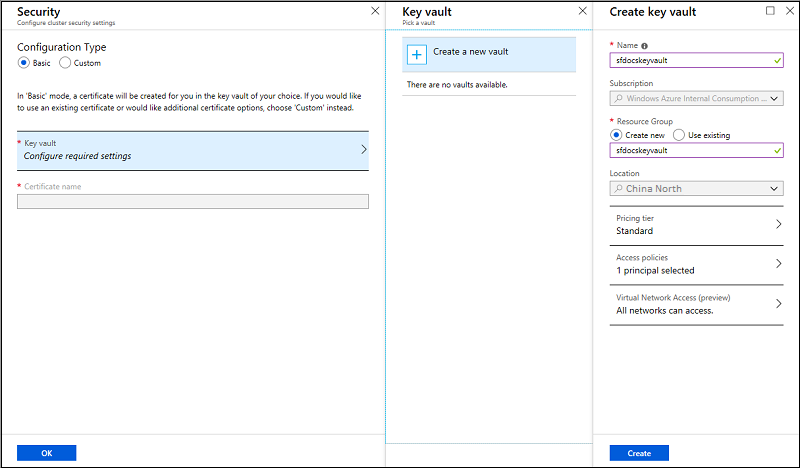Screen dimensions: 800x468
Task: Expand the Virtual Network Access setting
Action: pyautogui.click(x=696, y=304)
